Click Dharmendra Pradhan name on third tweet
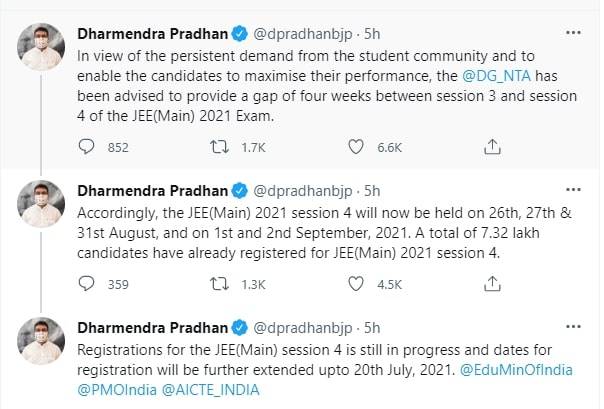Image resolution: width=604 pixels, height=409 pixels. coord(153,327)
